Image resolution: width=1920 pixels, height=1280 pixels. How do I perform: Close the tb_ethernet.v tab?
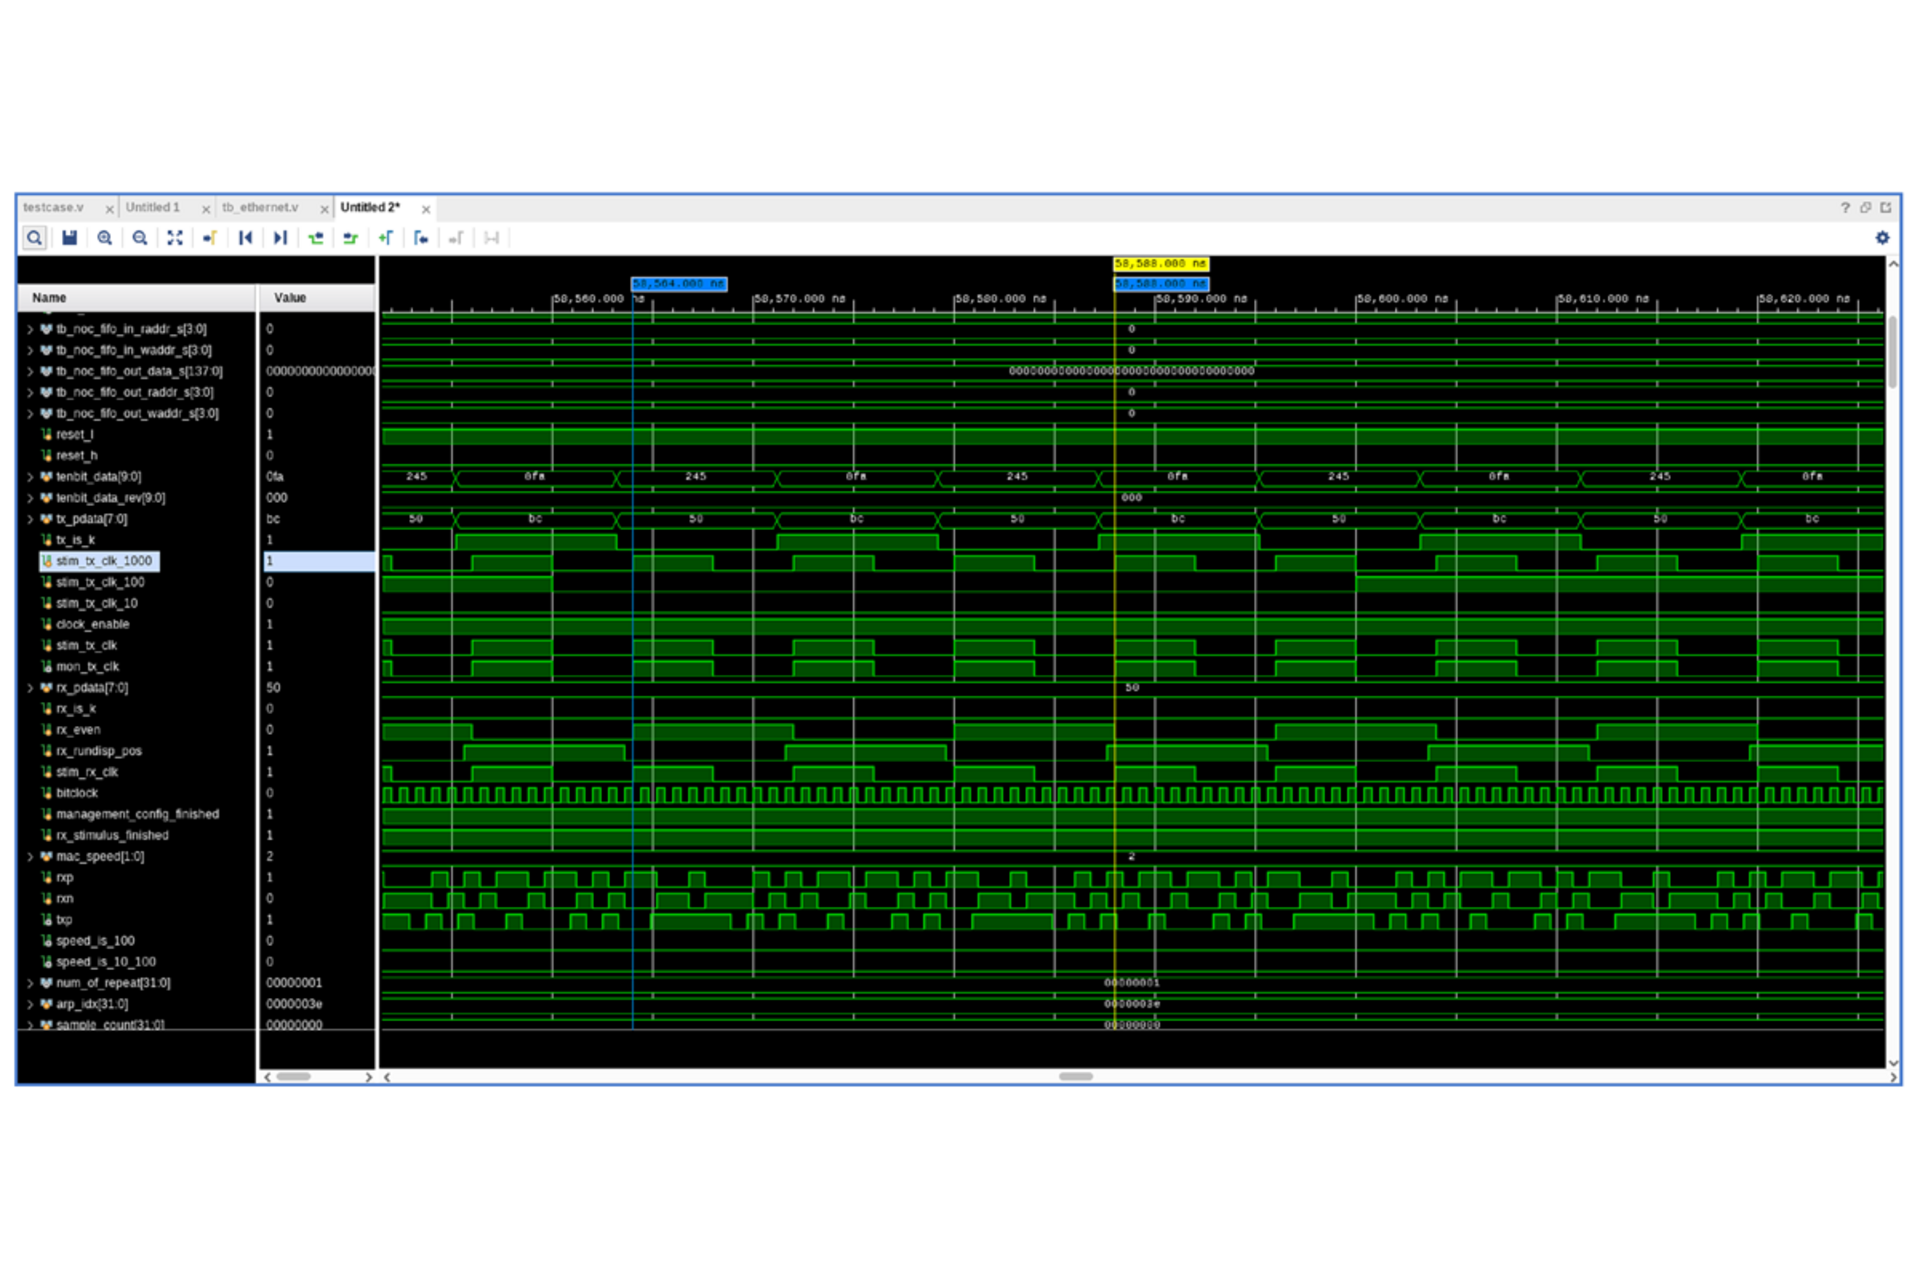(x=324, y=209)
